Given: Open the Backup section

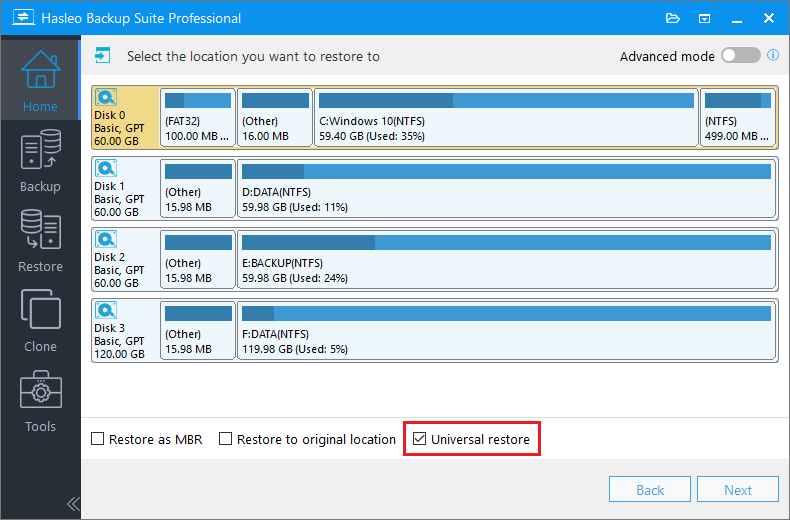Looking at the screenshot, I should pyautogui.click(x=40, y=161).
